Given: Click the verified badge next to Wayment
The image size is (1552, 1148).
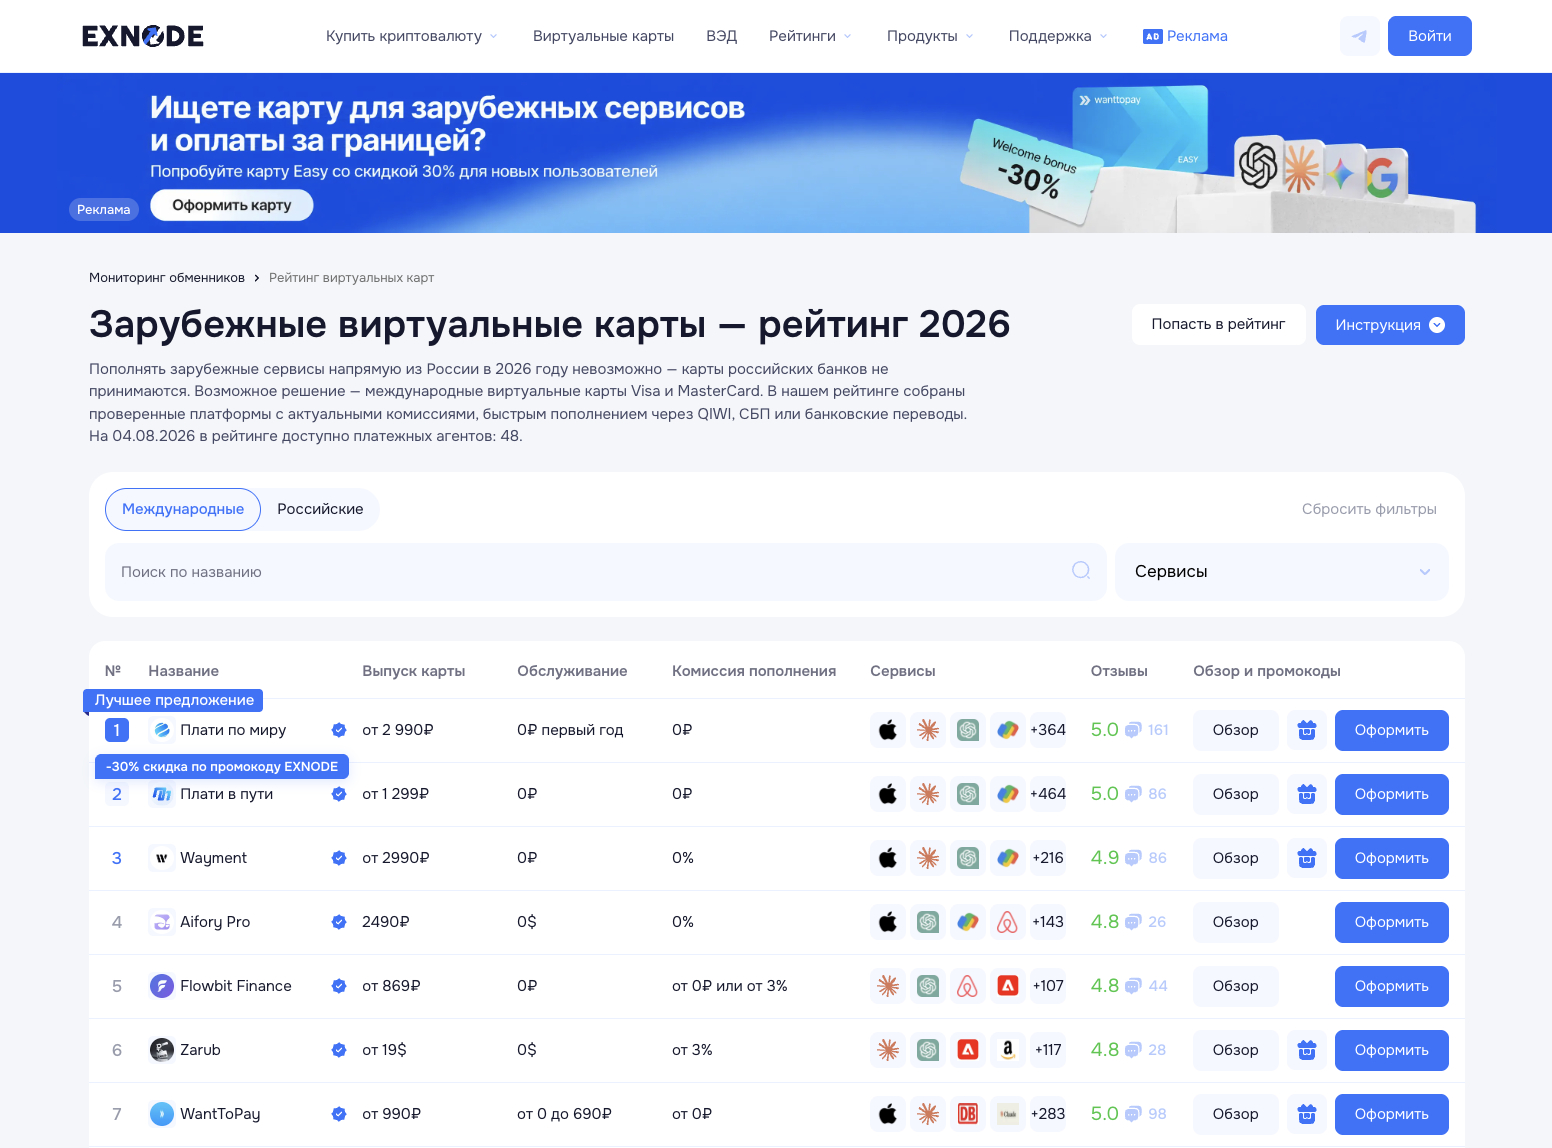Looking at the screenshot, I should pos(339,858).
